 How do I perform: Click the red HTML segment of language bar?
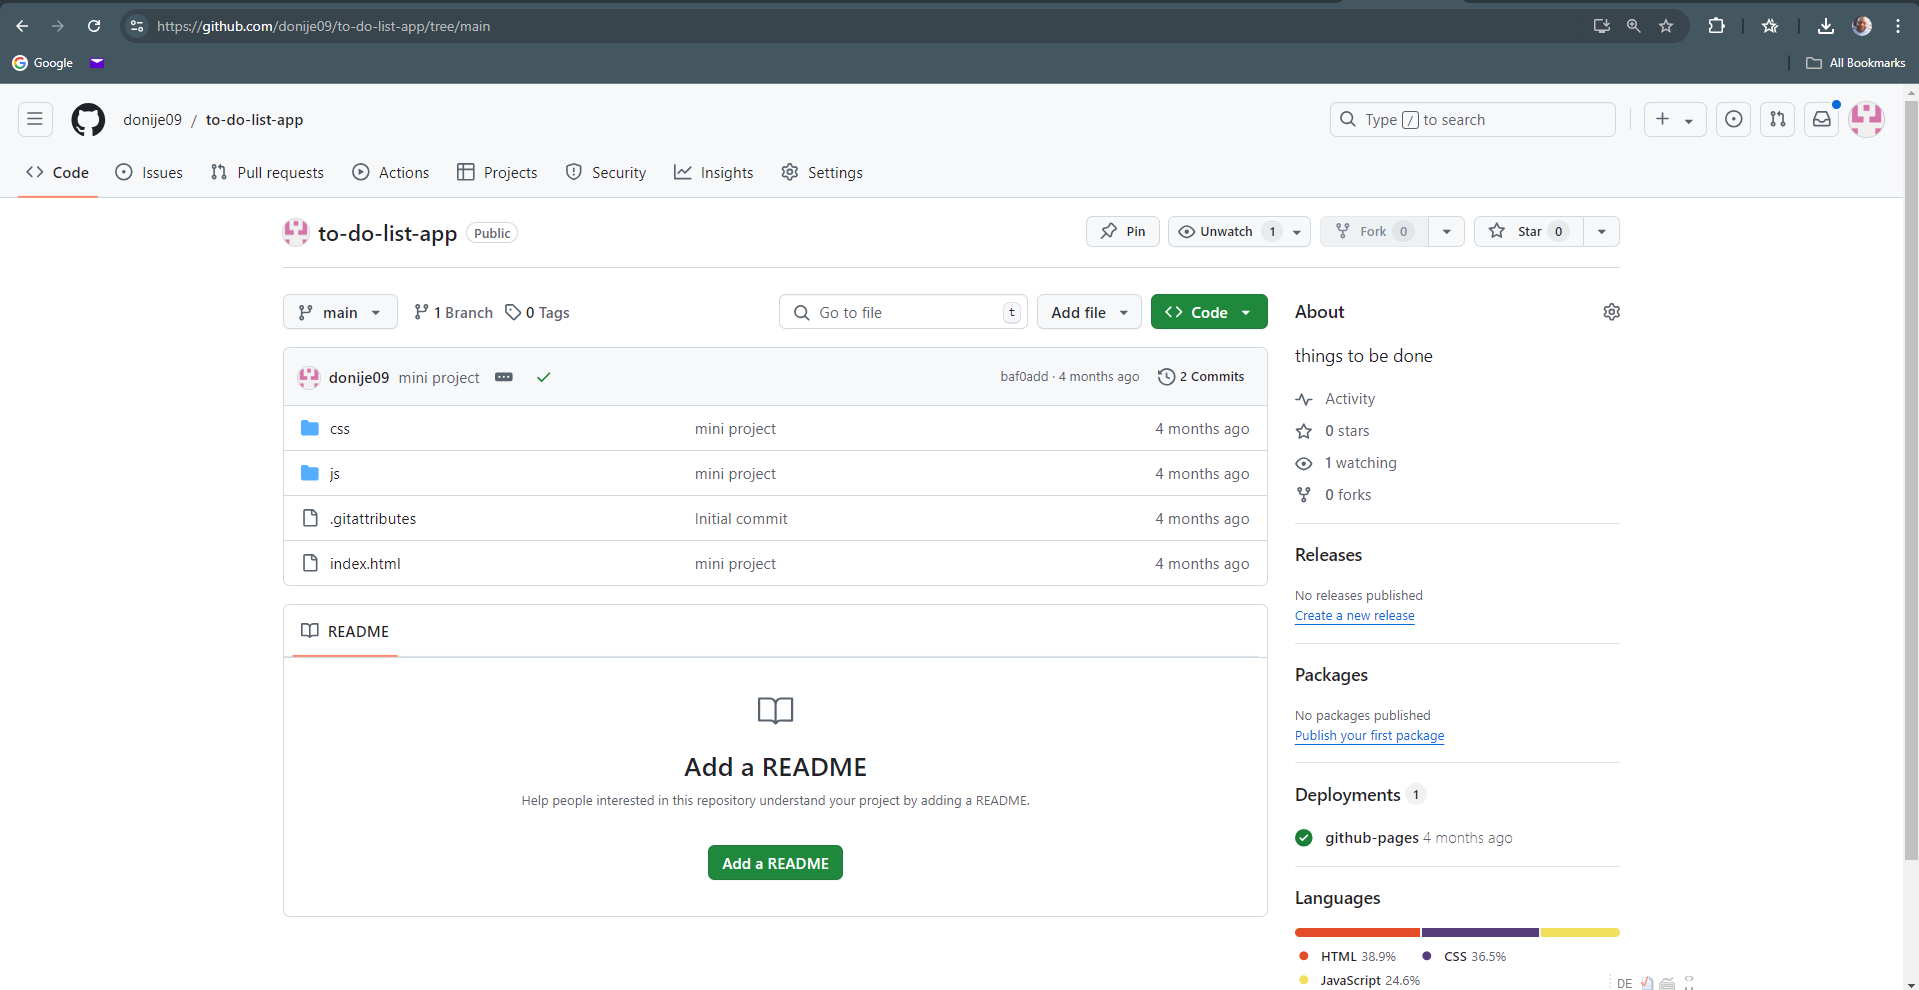[1357, 933]
